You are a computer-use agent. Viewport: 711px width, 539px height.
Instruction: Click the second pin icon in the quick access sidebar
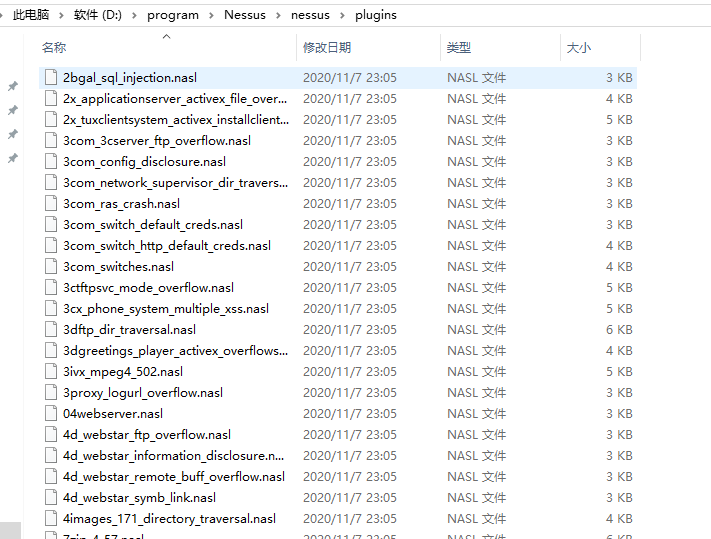(x=13, y=110)
